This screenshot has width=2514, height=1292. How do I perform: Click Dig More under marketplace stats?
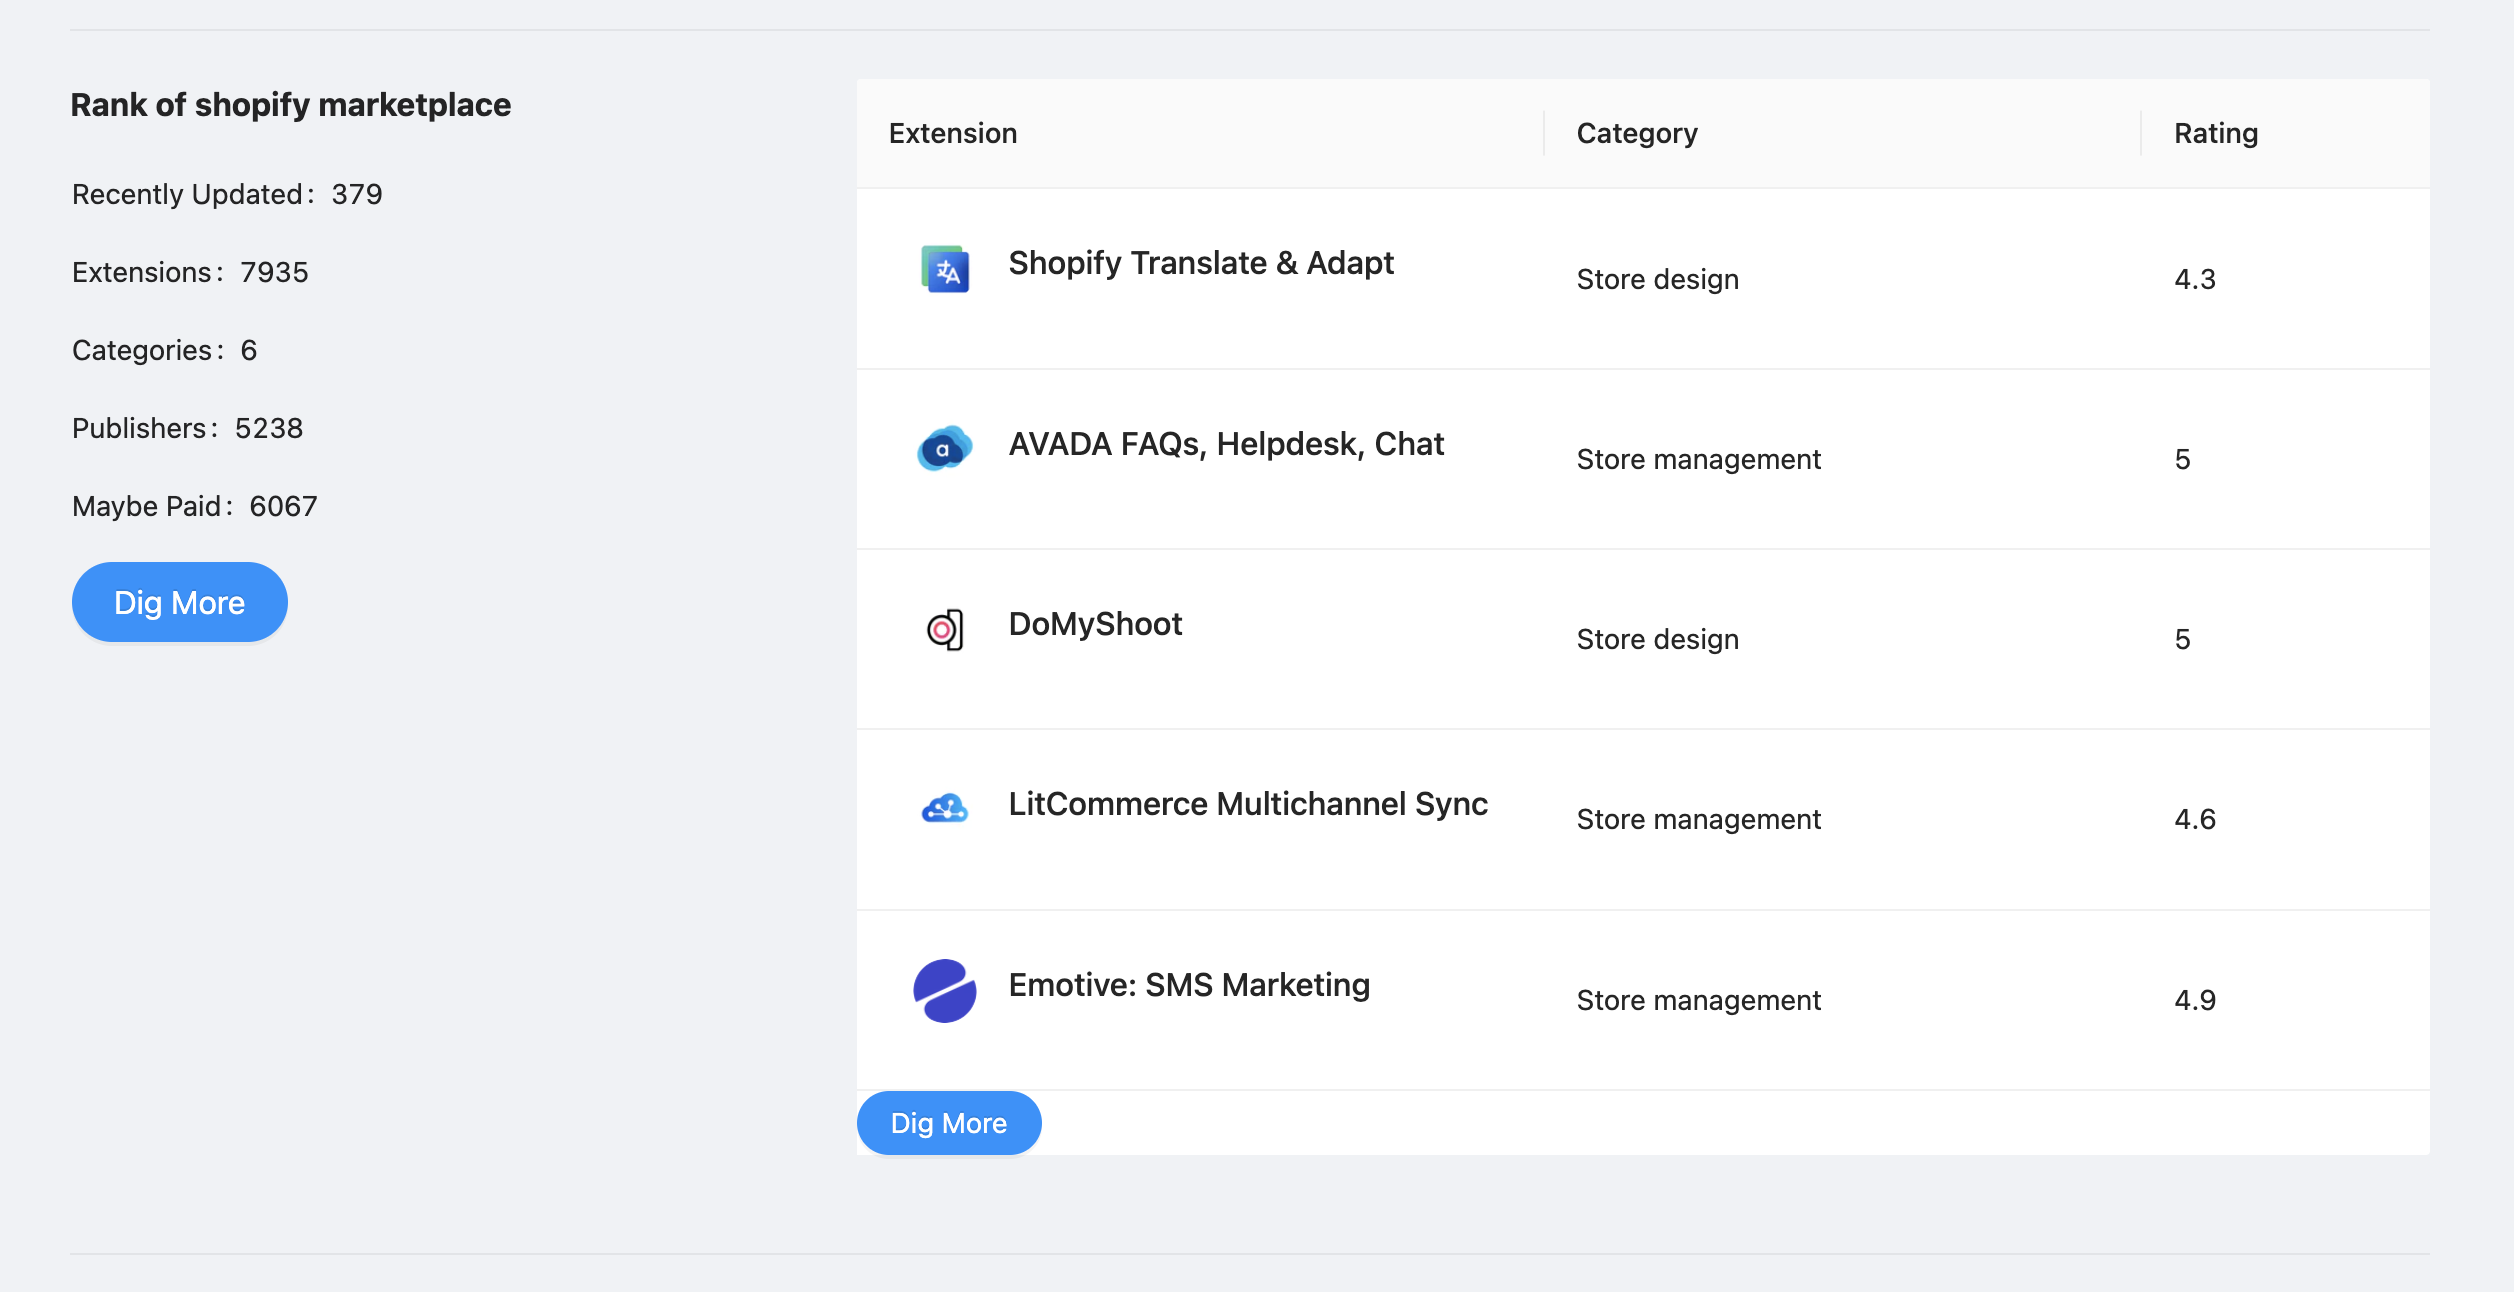180,602
